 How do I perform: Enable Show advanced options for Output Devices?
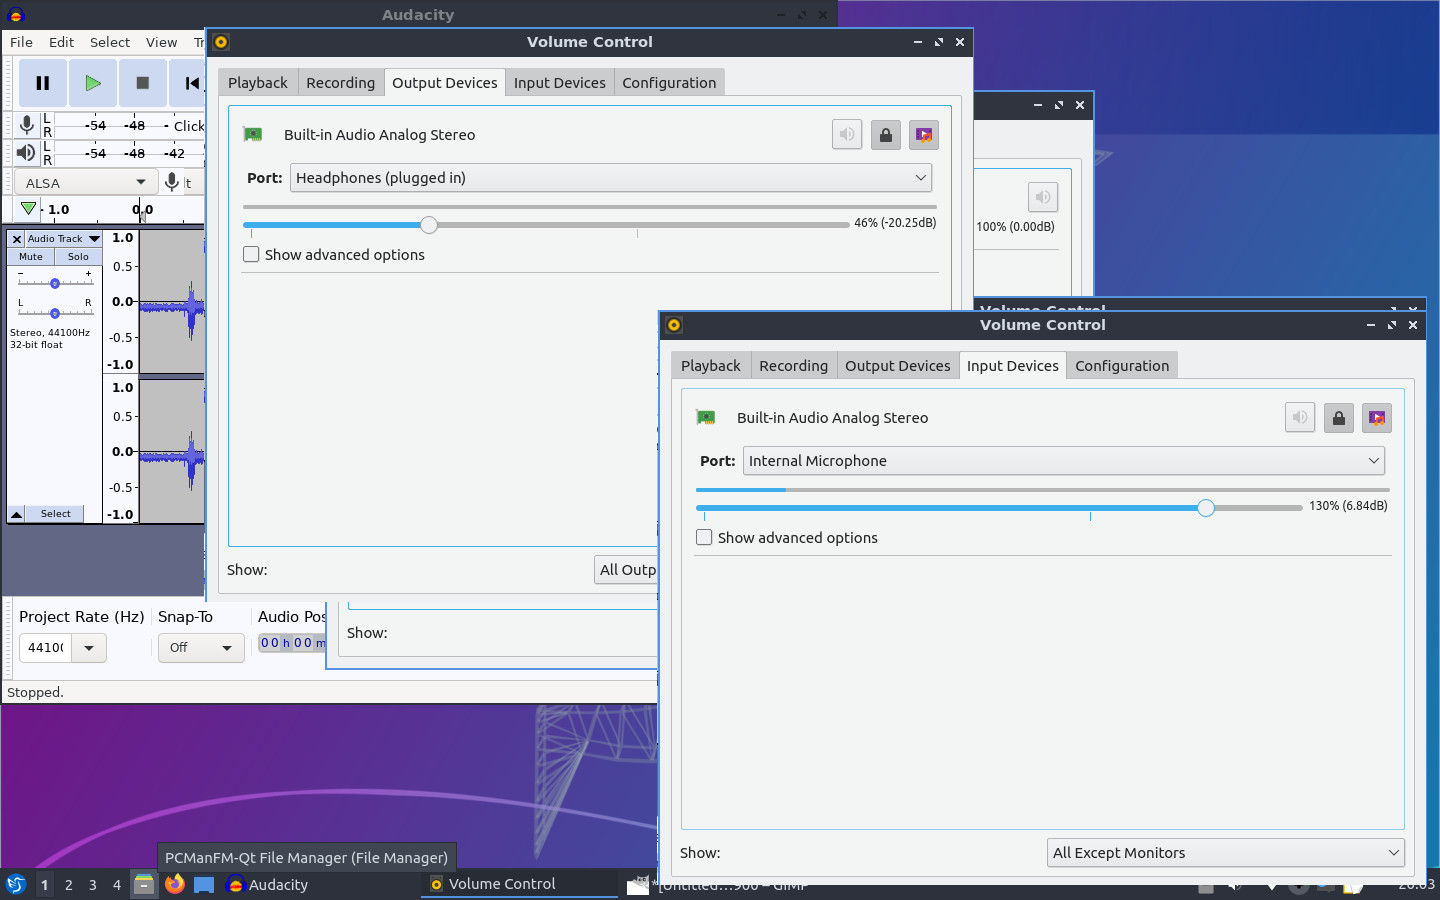(x=251, y=254)
